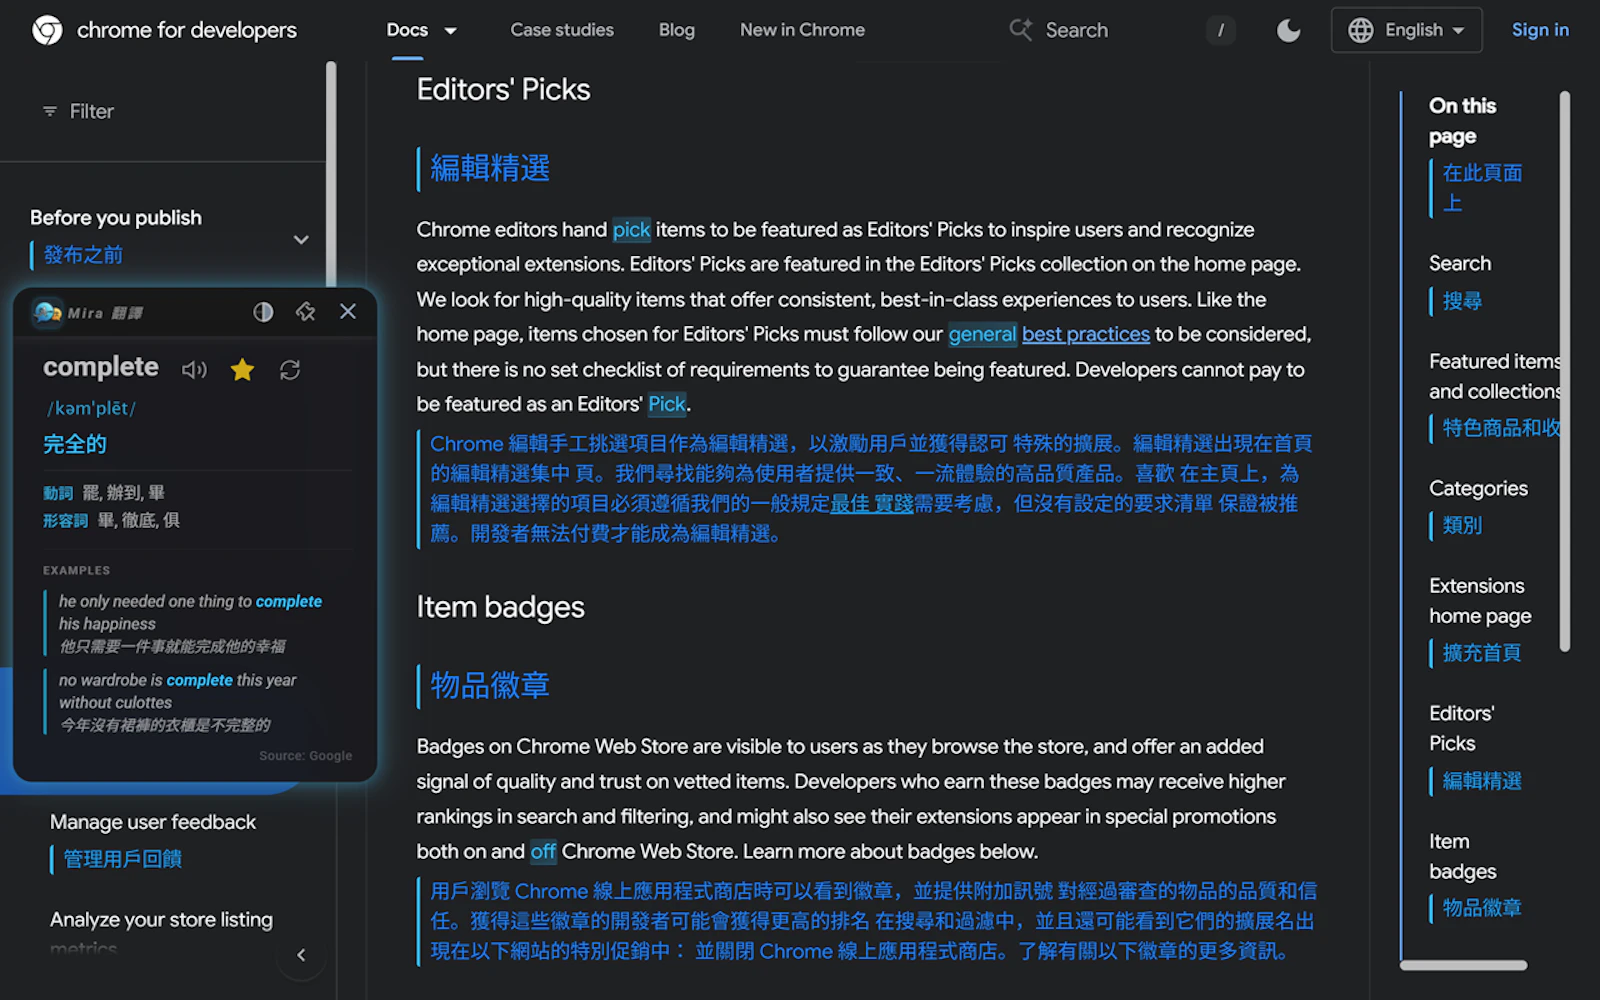Expand the Before you publish section
The height and width of the screenshot is (1000, 1600).
click(301, 239)
